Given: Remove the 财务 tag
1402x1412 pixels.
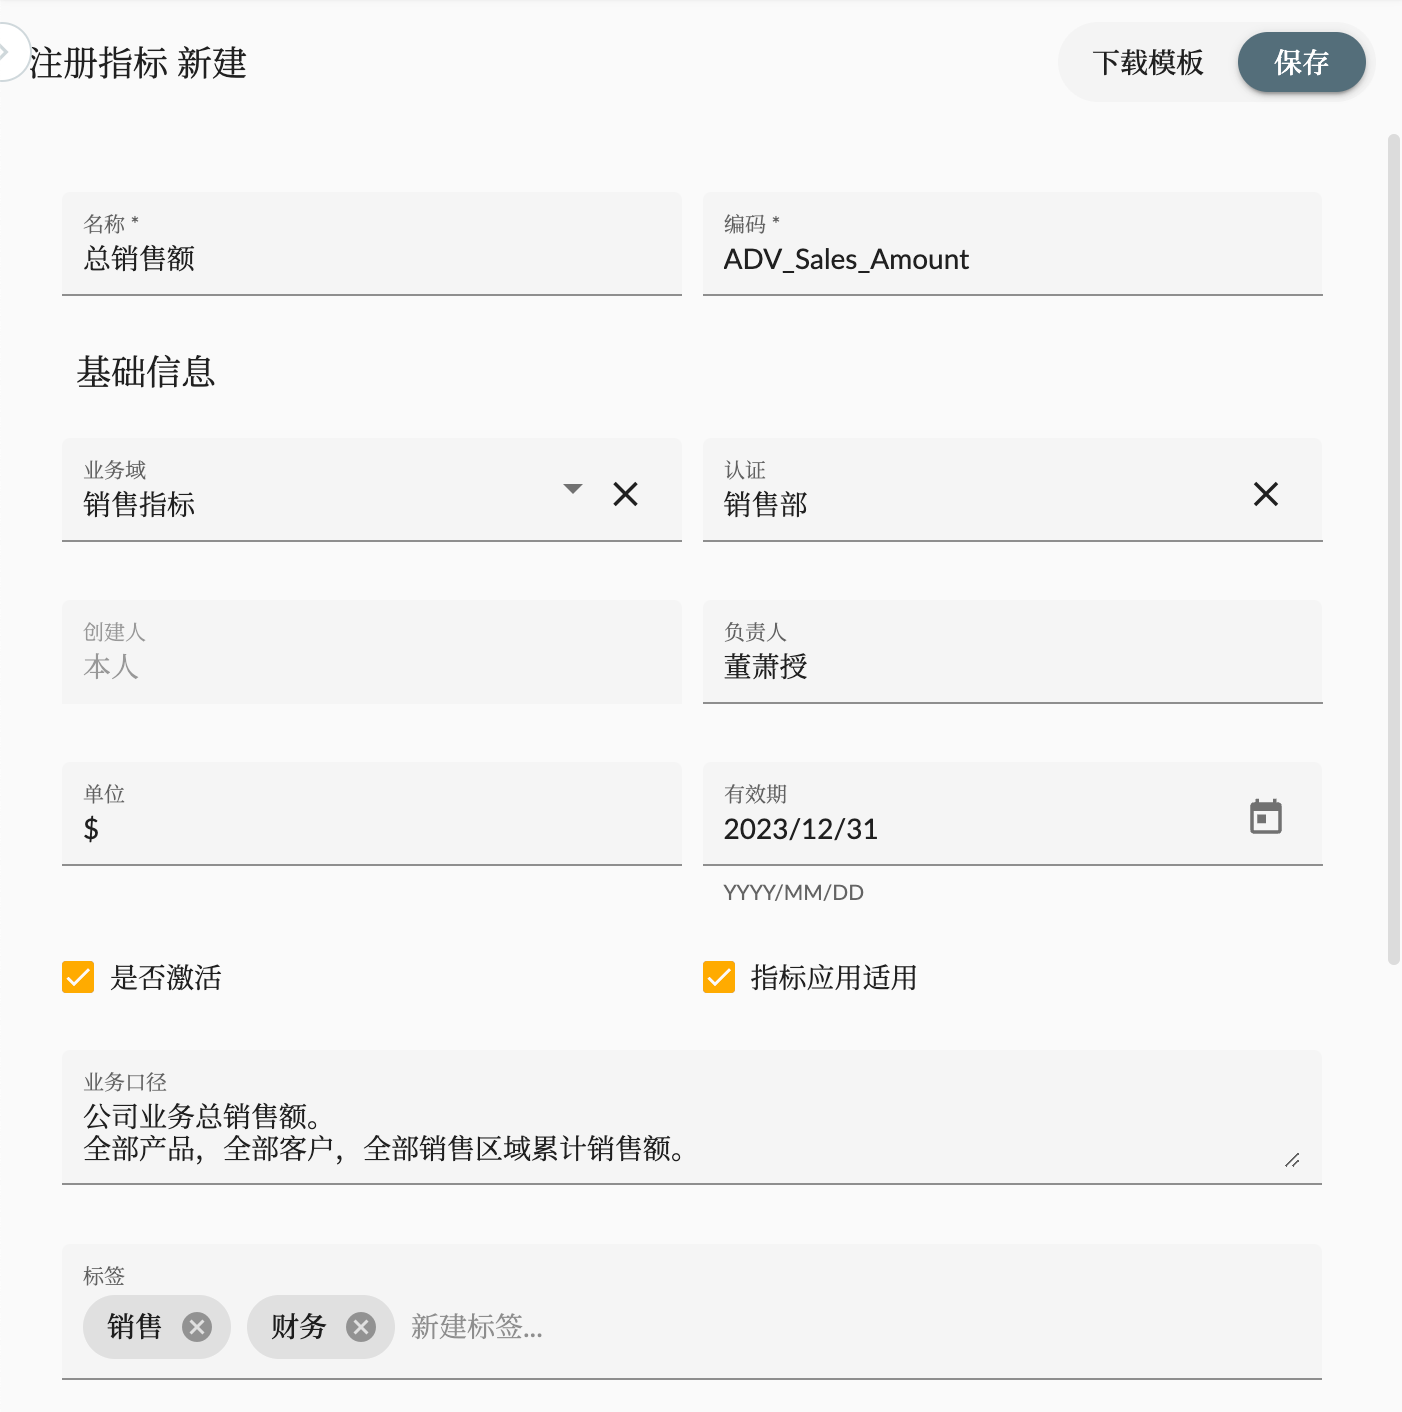Looking at the screenshot, I should coord(361,1327).
